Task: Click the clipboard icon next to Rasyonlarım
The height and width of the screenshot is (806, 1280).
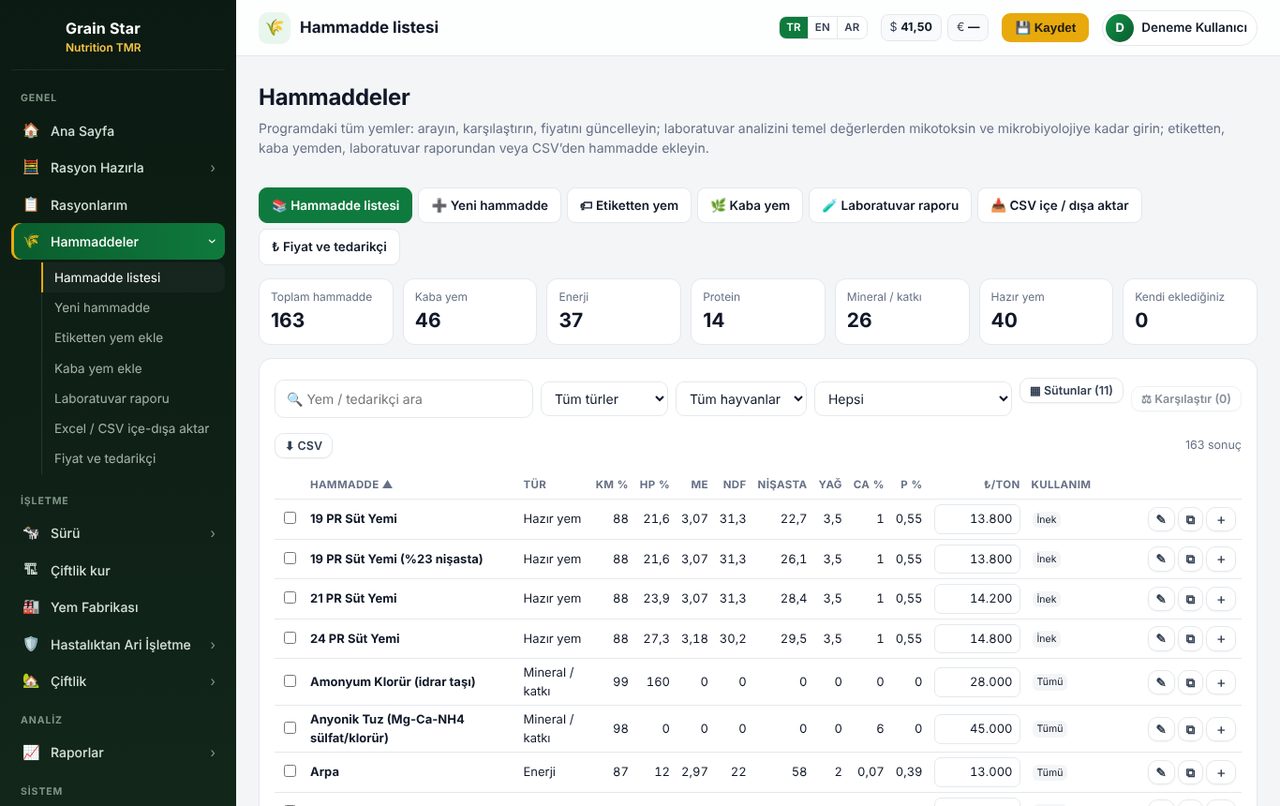Action: coord(31,205)
